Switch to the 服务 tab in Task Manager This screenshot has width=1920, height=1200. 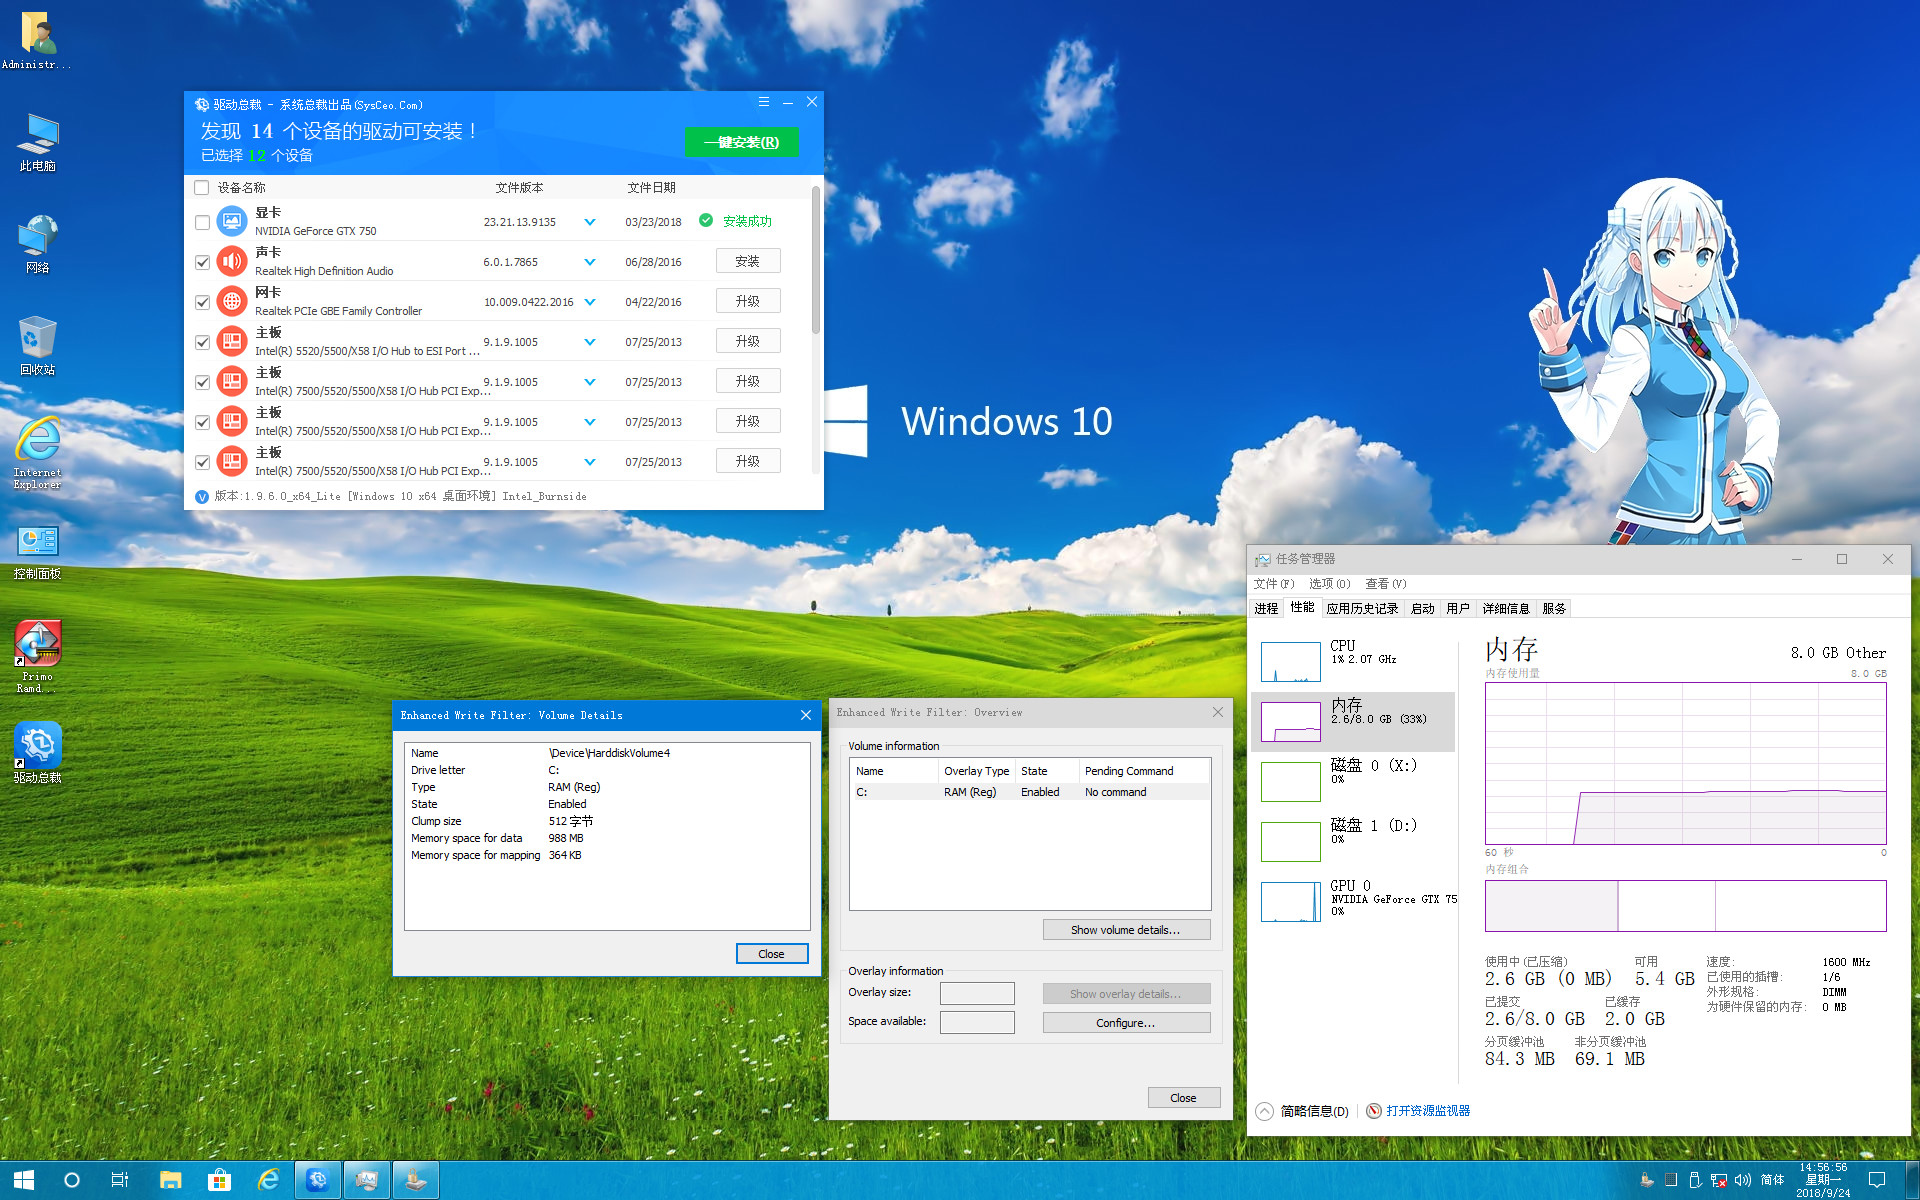[x=1554, y=608]
